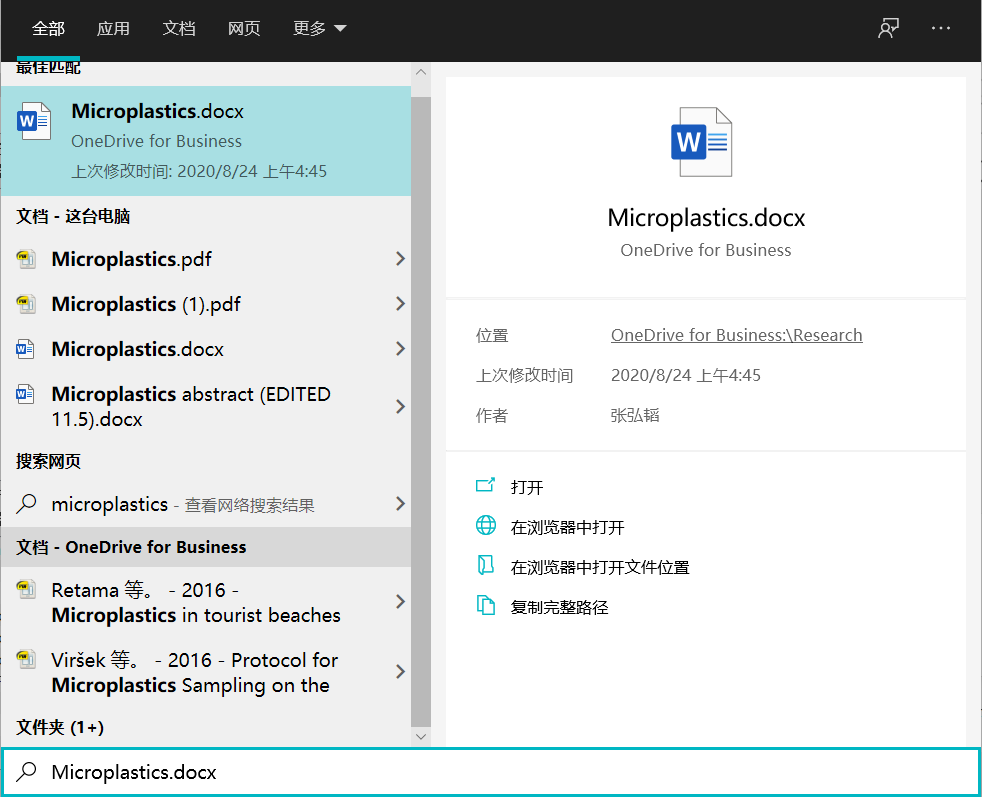Click 文件夹 (1+) section header
The height and width of the screenshot is (800, 982).
(60, 727)
